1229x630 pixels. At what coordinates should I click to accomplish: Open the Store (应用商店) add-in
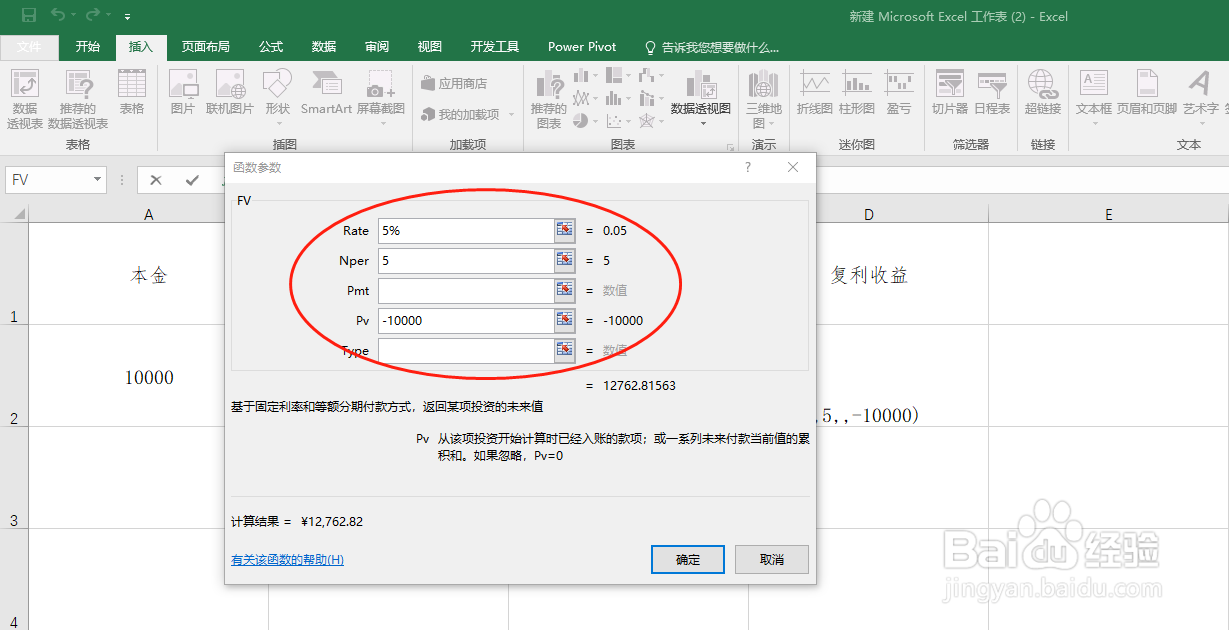(454, 84)
